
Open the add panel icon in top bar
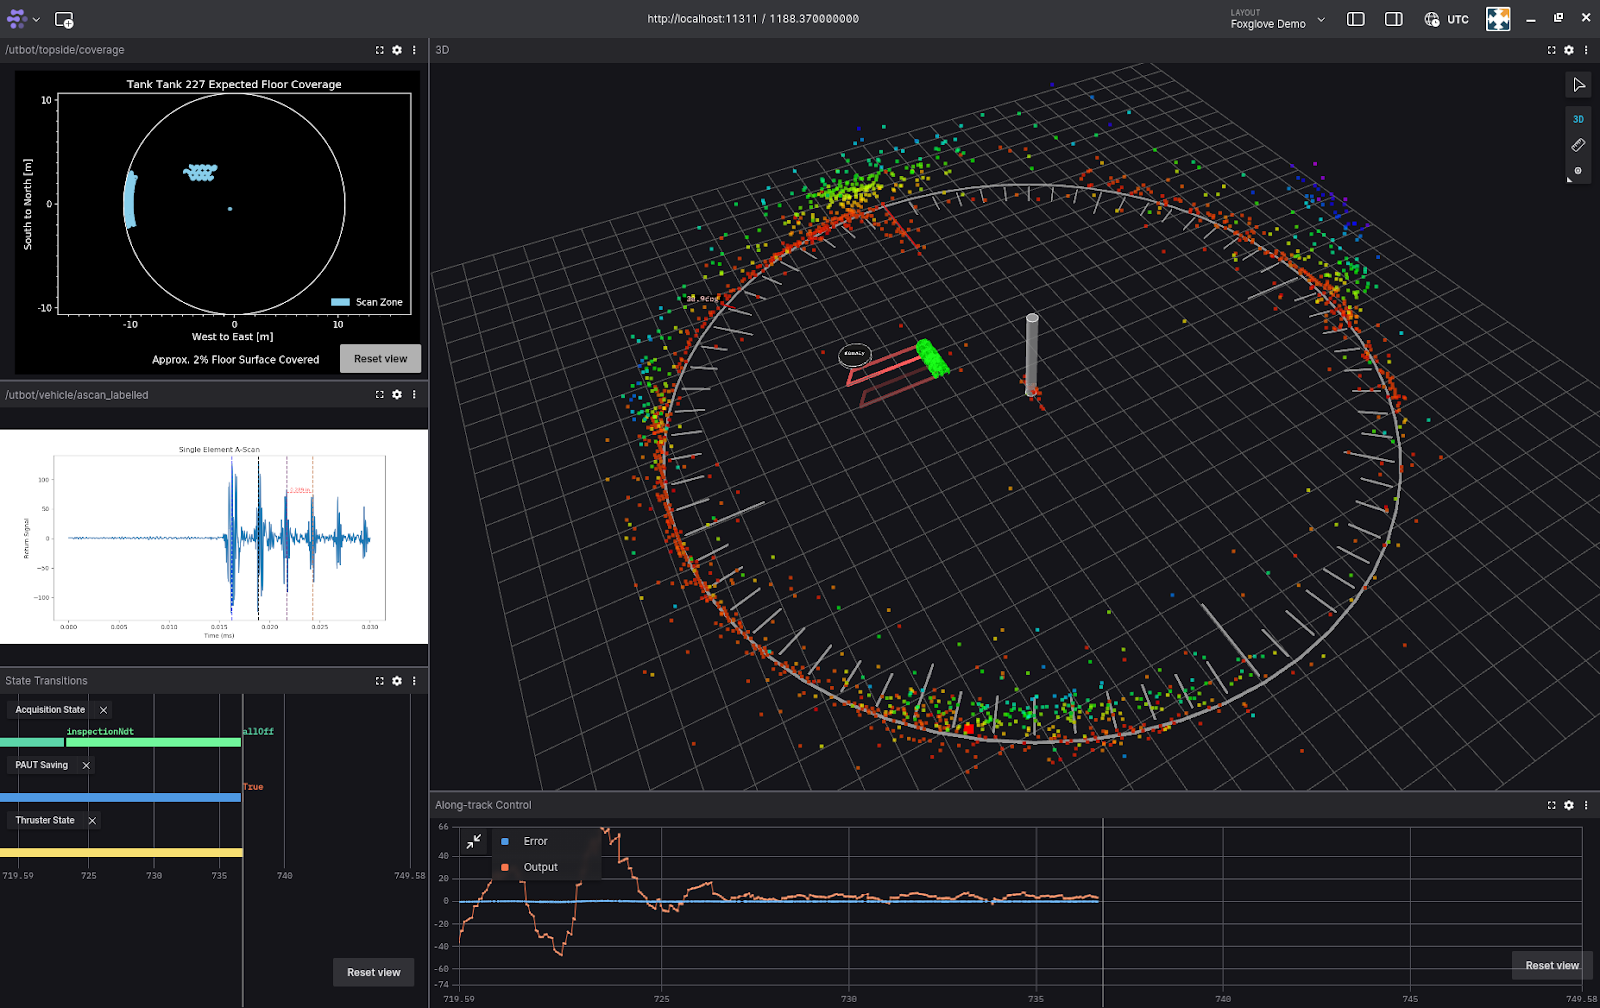64,19
